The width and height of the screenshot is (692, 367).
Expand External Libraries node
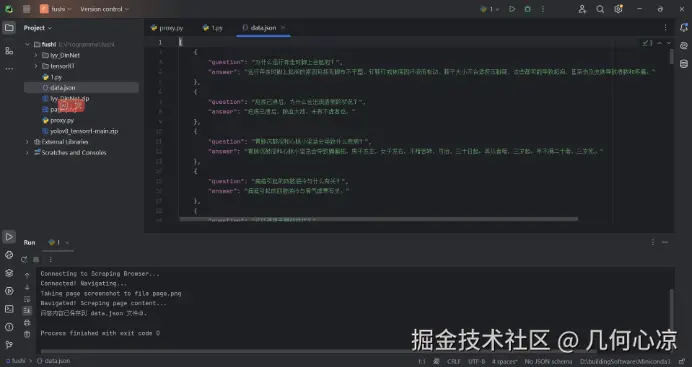pos(27,142)
